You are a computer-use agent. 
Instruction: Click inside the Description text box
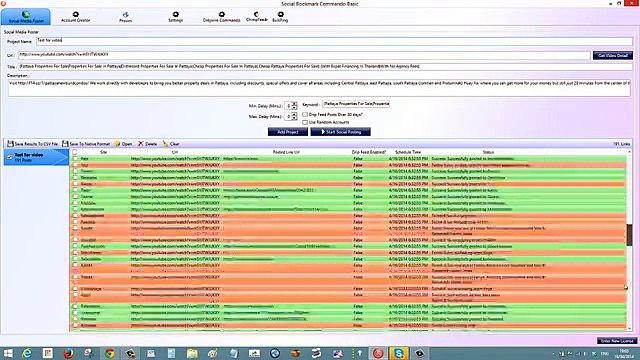(319, 88)
